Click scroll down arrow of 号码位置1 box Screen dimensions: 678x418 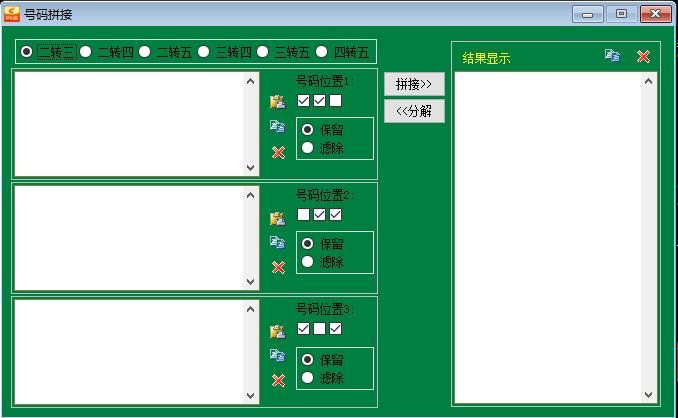[251, 167]
